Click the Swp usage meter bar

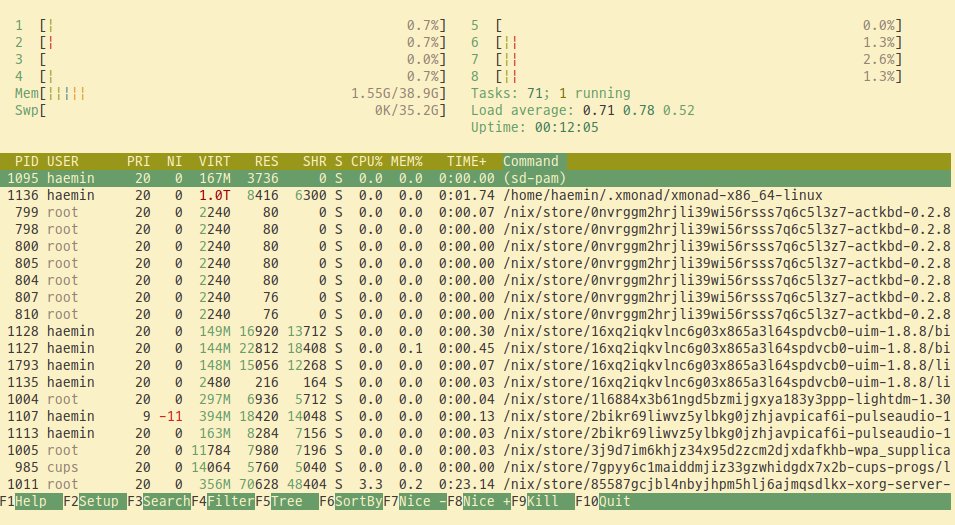coord(231,111)
